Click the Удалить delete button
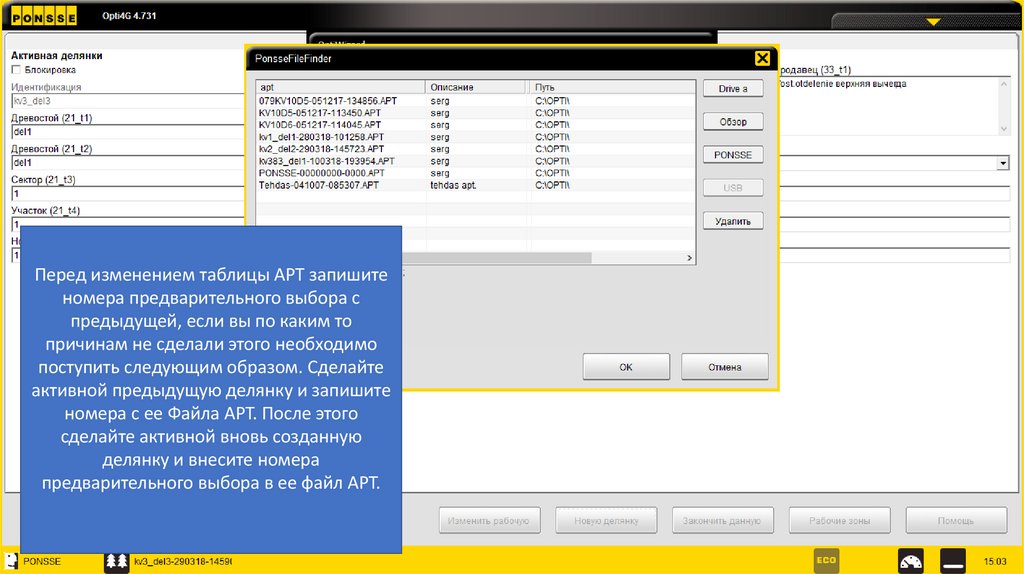1024x574 pixels. pyautogui.click(x=733, y=221)
